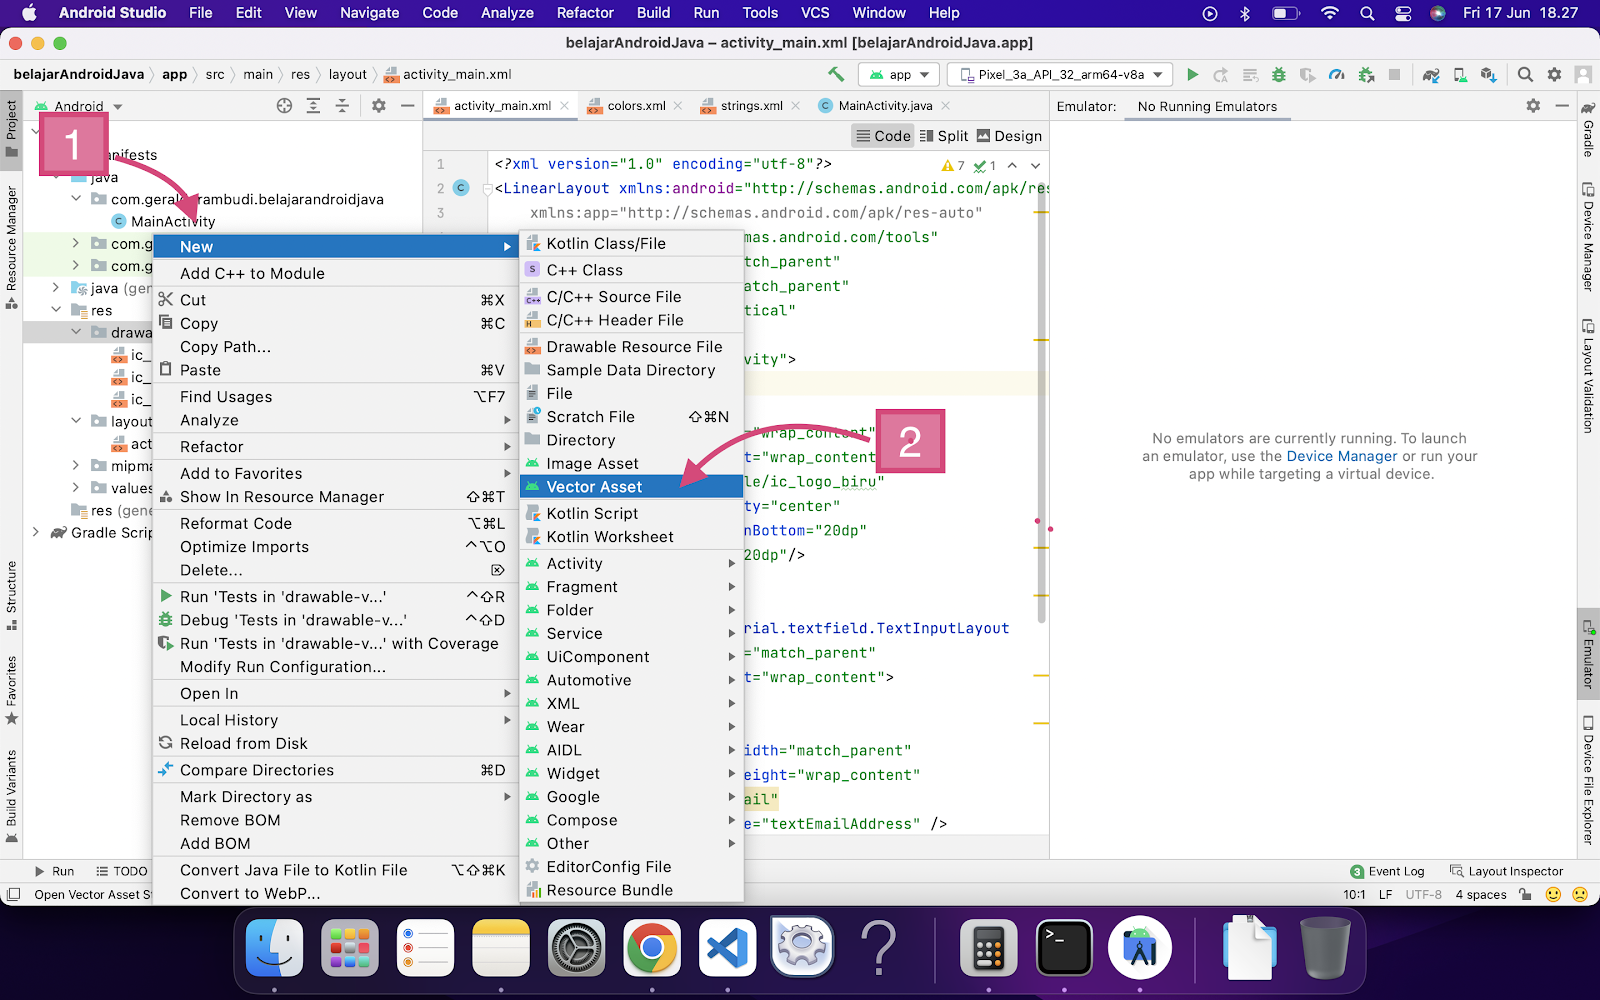Expand the values folder node
Image resolution: width=1600 pixels, height=1000 pixels.
pos(76,488)
